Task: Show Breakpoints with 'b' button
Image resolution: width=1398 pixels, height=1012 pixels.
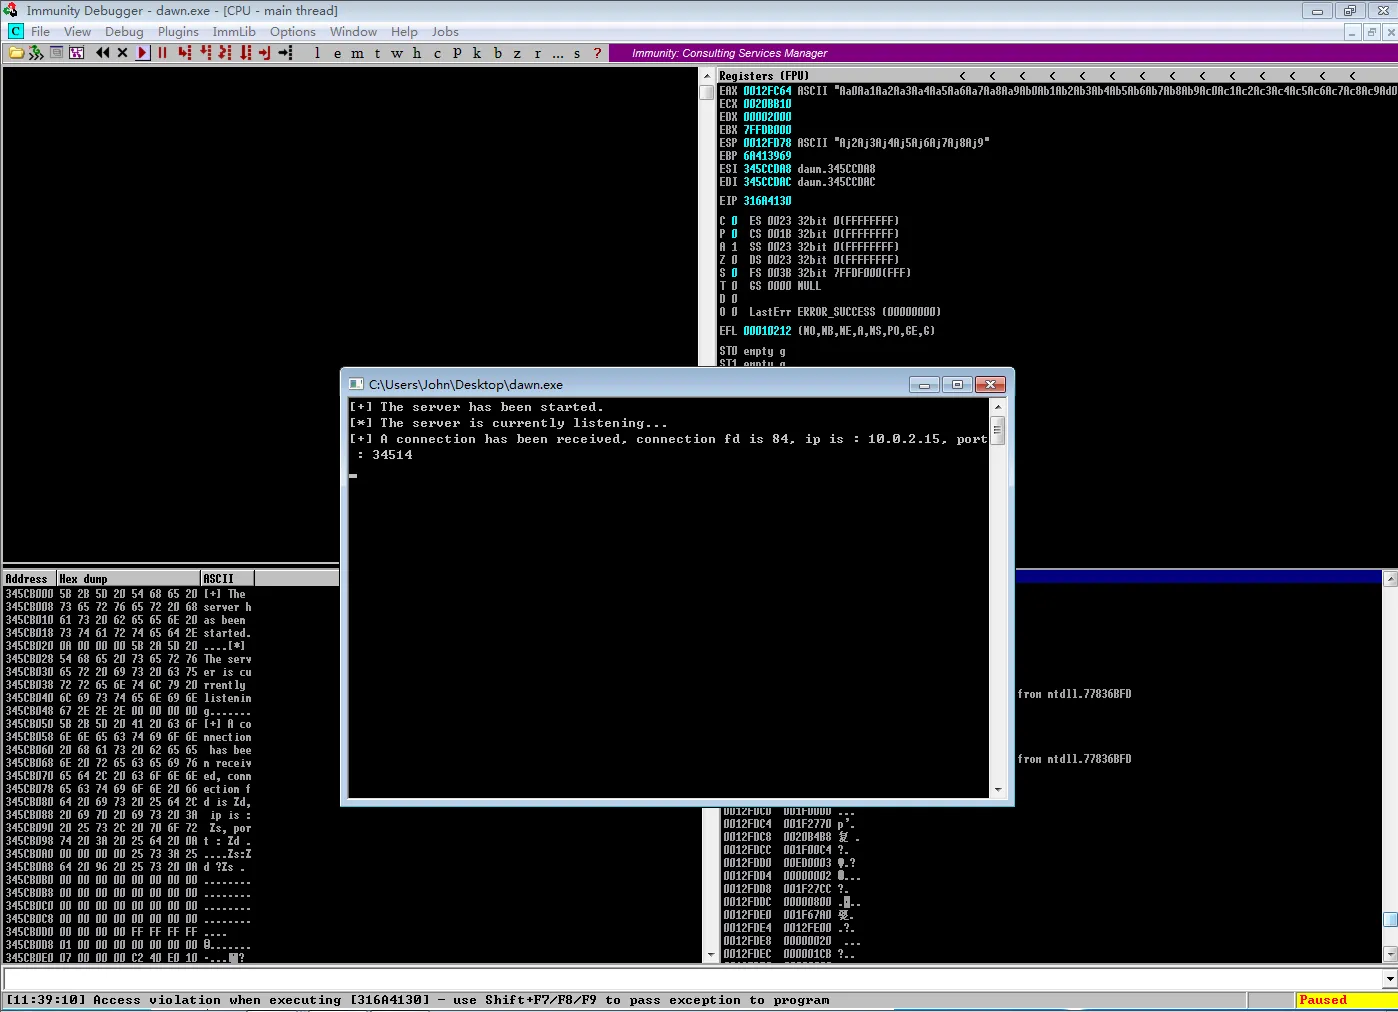Action: coord(498,53)
